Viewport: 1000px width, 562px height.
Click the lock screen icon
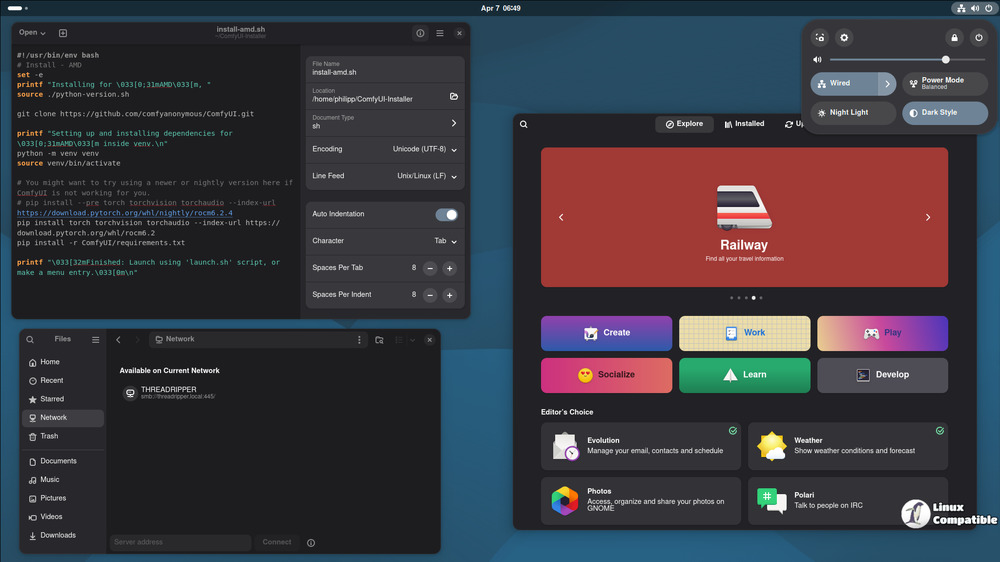954,38
